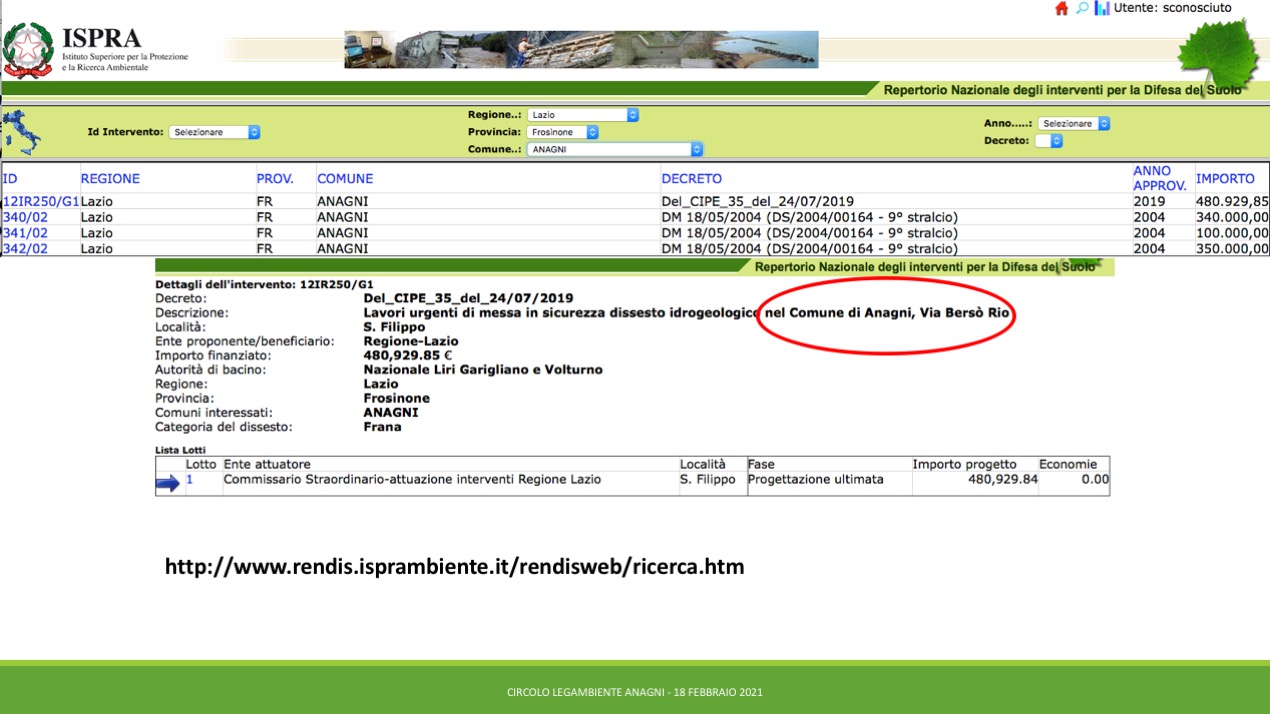Open intervention 340/02 link
Viewport: 1270px width, 714px height.
(x=25, y=217)
